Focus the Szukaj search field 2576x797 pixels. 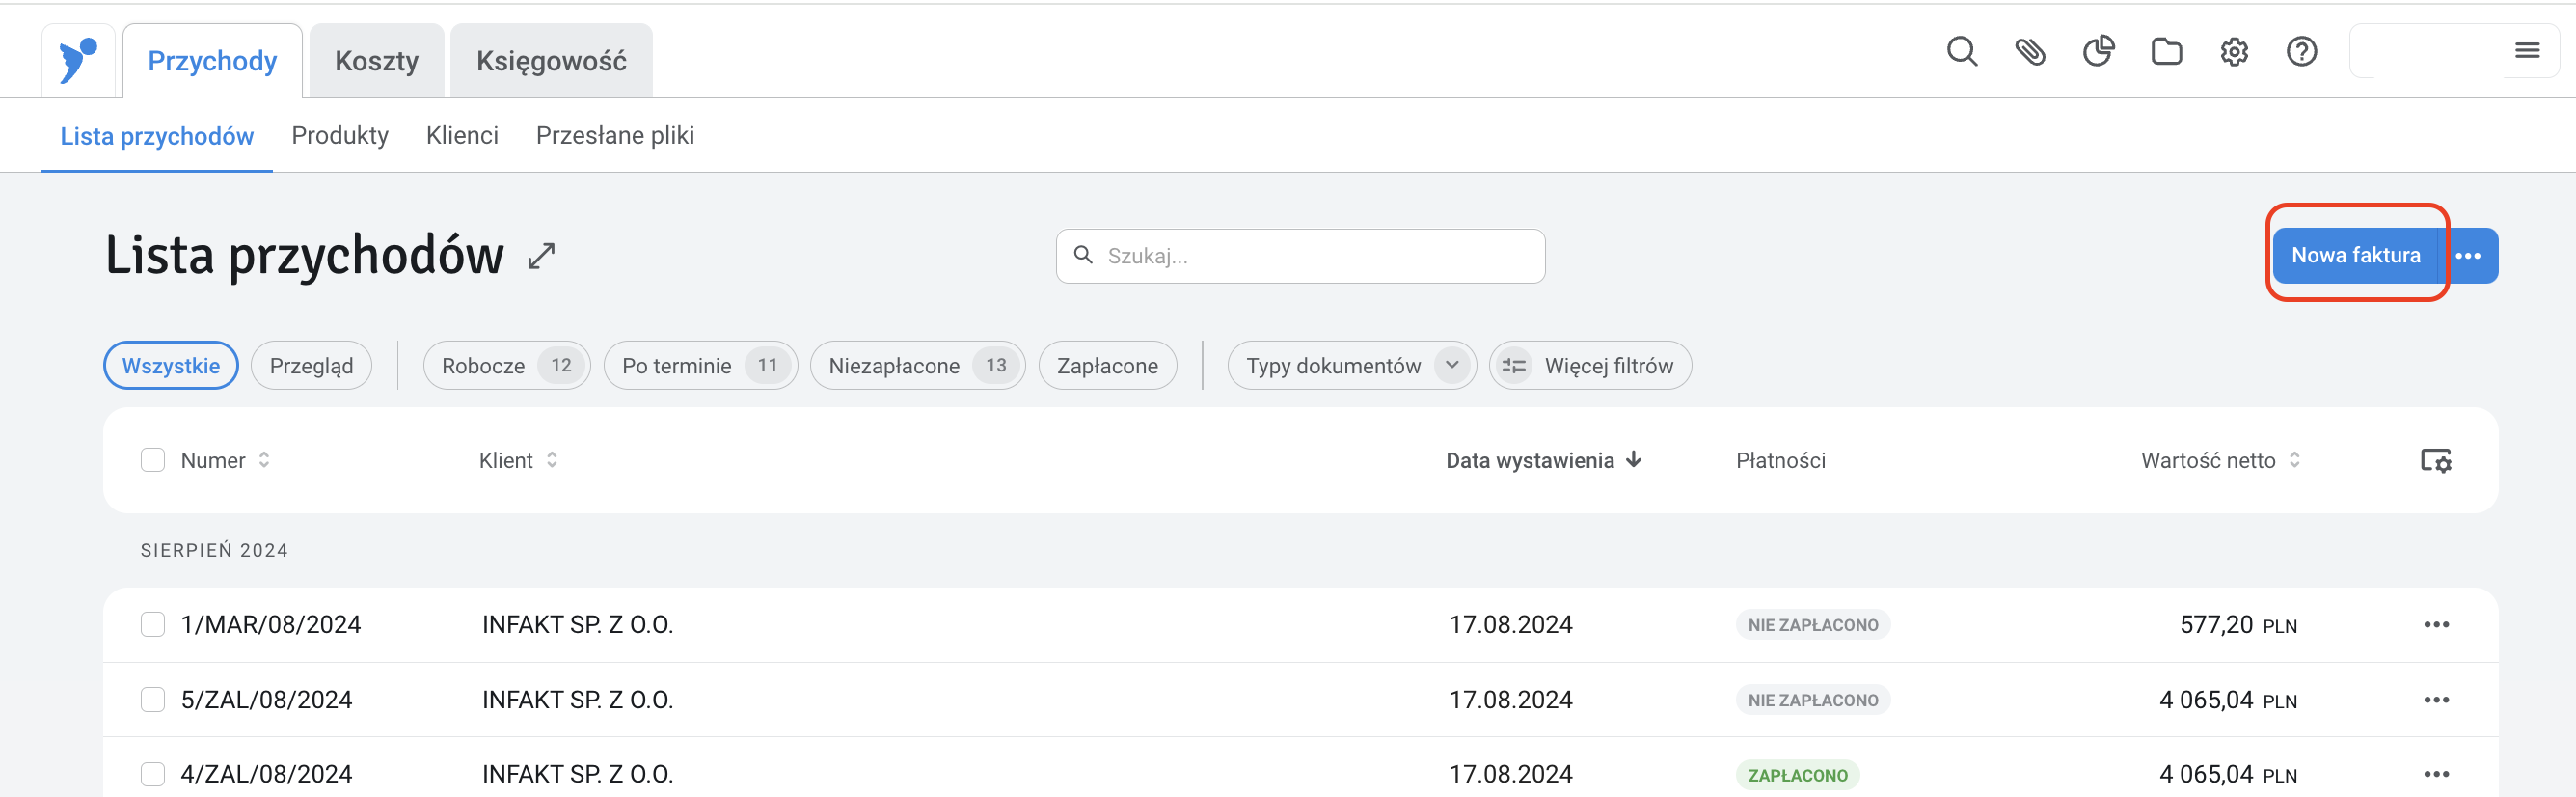click(1300, 256)
